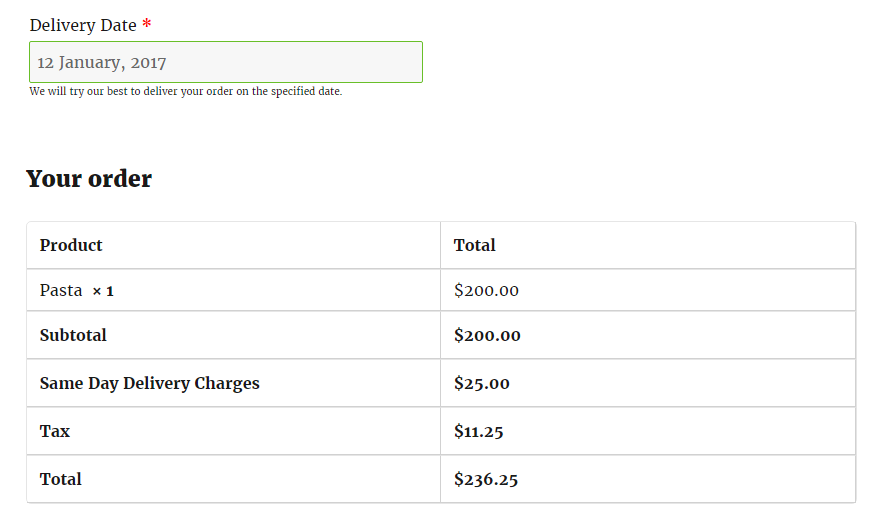880x520 pixels.
Task: Click the order table's vertical column divider
Action: point(440,360)
